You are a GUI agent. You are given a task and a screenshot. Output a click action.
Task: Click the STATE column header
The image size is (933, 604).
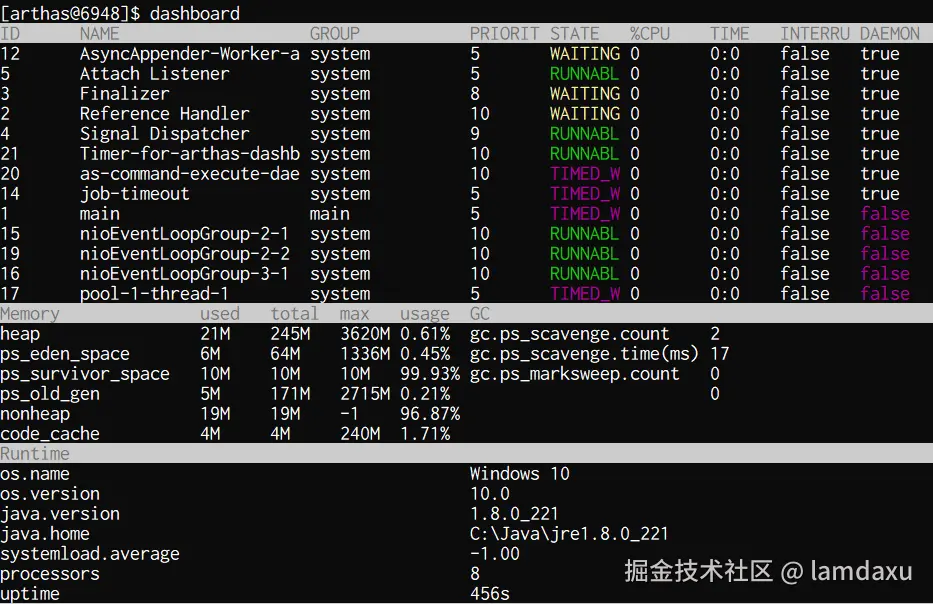pos(574,33)
